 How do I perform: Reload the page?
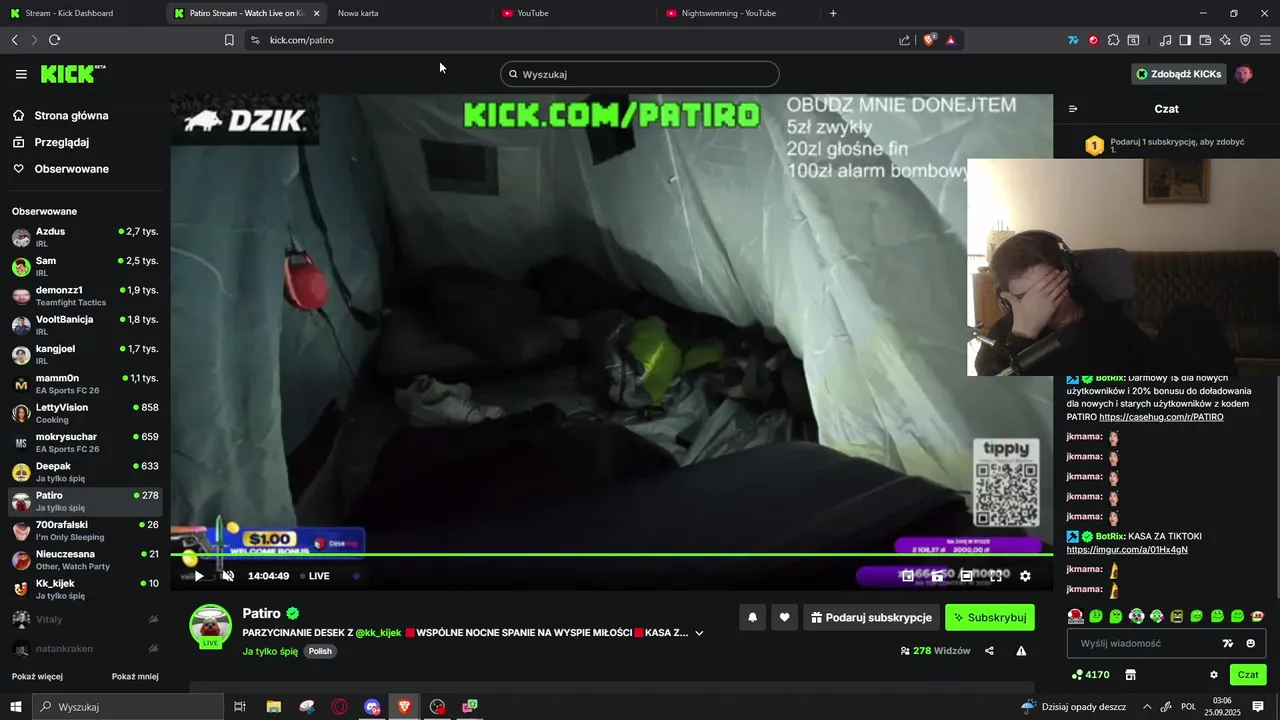point(55,40)
